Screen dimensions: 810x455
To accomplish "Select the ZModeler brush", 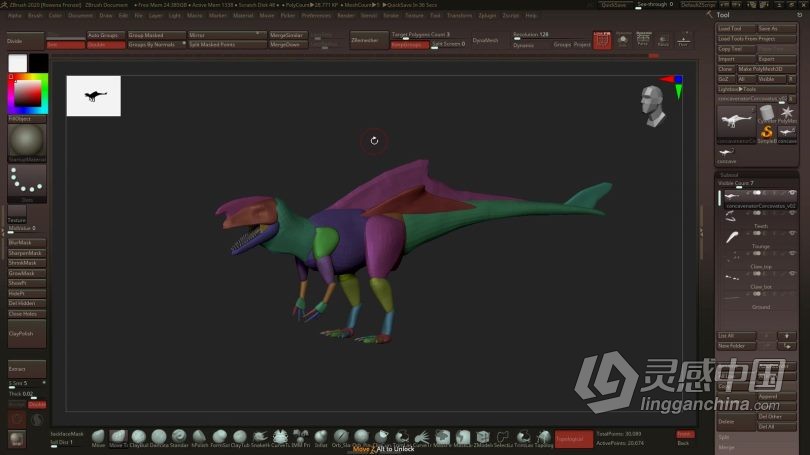I will click(483, 437).
